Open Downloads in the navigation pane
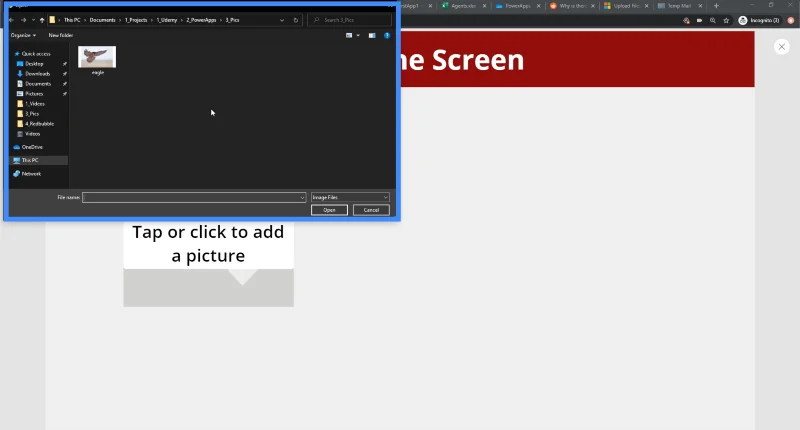 point(37,73)
